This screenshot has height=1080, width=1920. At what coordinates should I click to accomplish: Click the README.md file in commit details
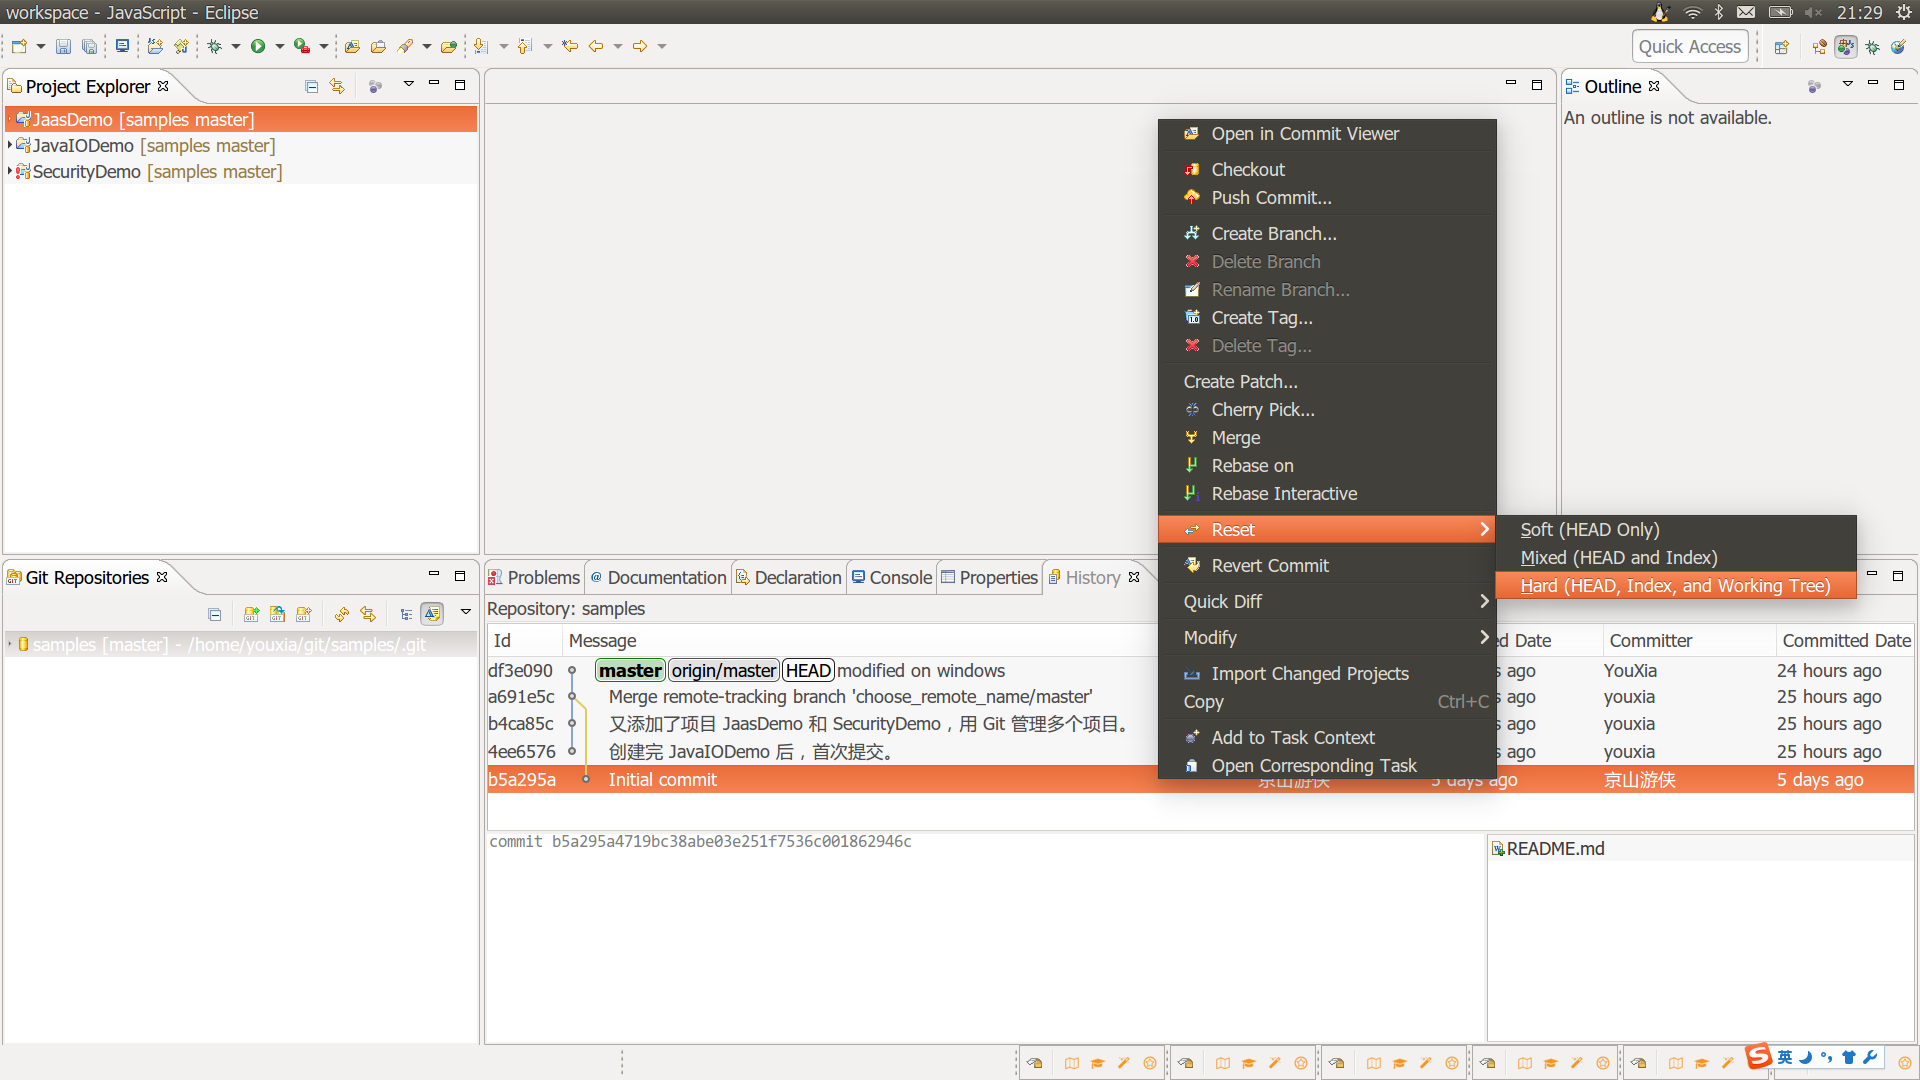tap(1548, 848)
